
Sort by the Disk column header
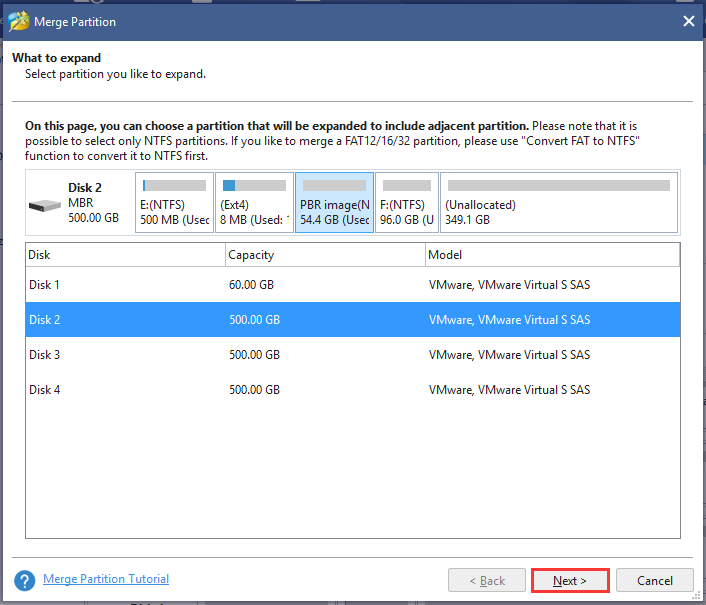125,255
